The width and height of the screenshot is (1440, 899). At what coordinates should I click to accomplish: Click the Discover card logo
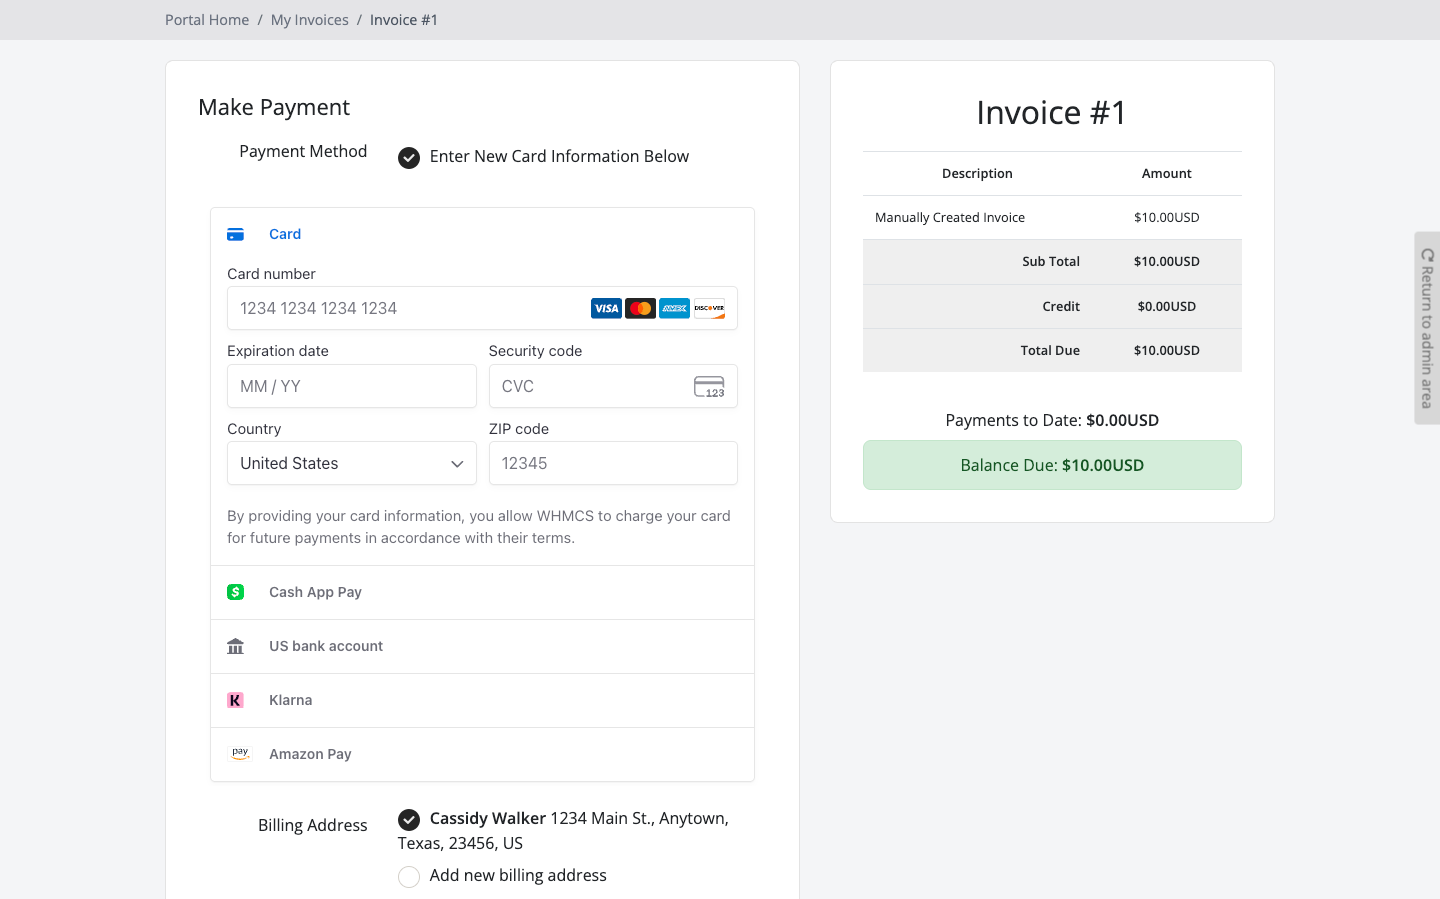[709, 308]
